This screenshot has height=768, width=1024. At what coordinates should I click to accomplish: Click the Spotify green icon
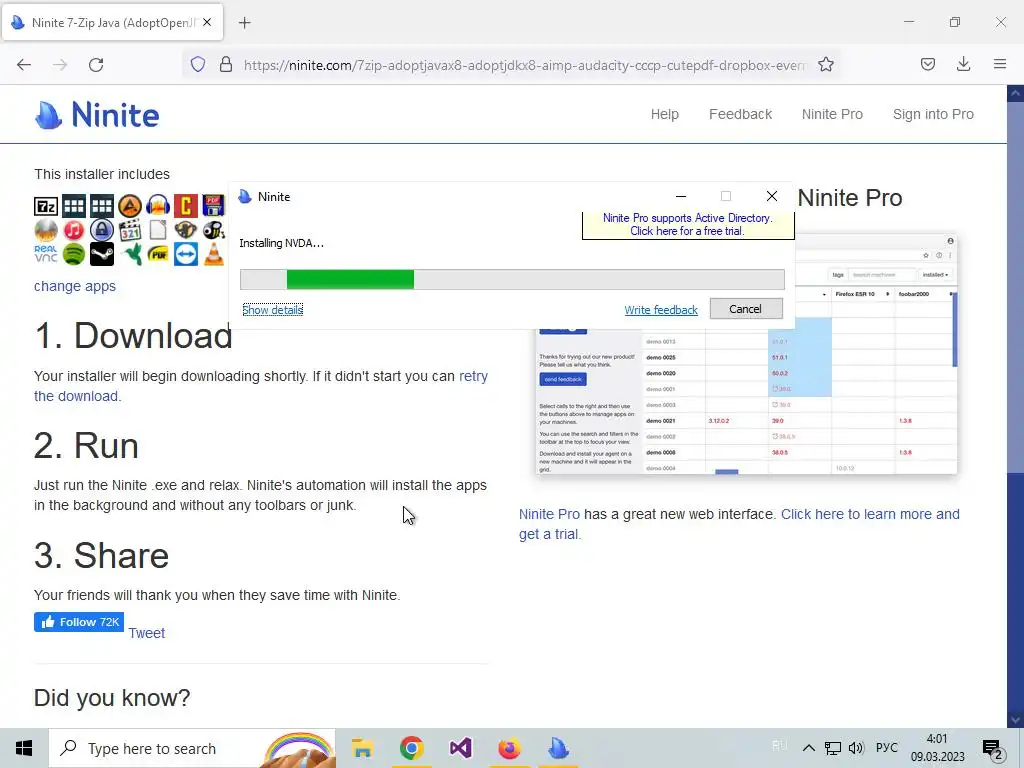74,253
